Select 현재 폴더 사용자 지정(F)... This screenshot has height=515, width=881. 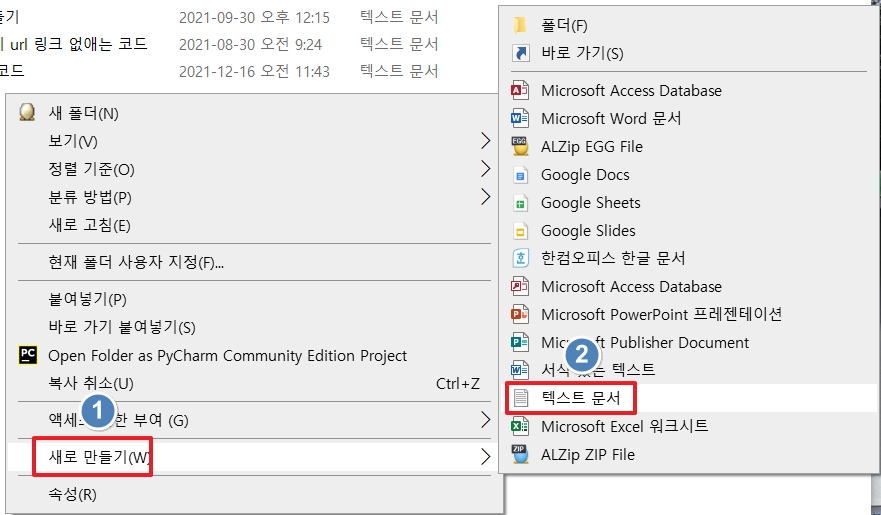pos(136,262)
